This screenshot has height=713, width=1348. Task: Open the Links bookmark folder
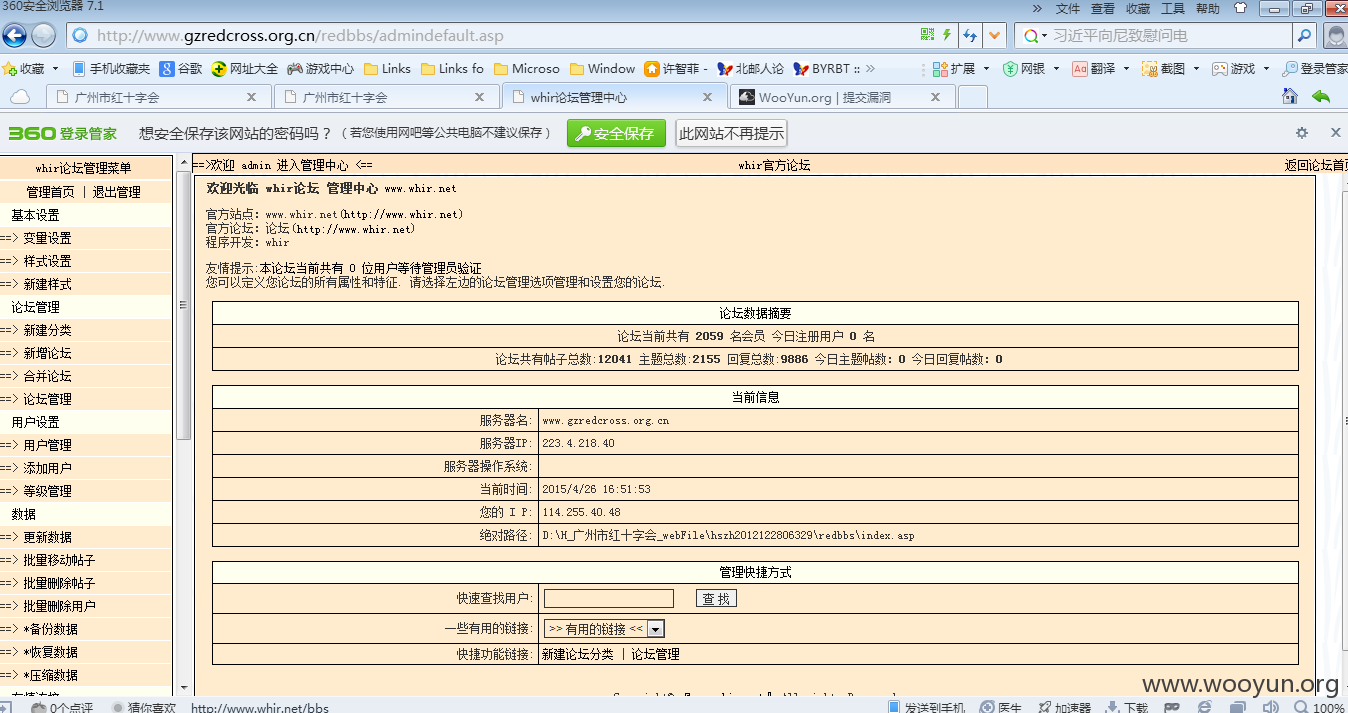(387, 69)
